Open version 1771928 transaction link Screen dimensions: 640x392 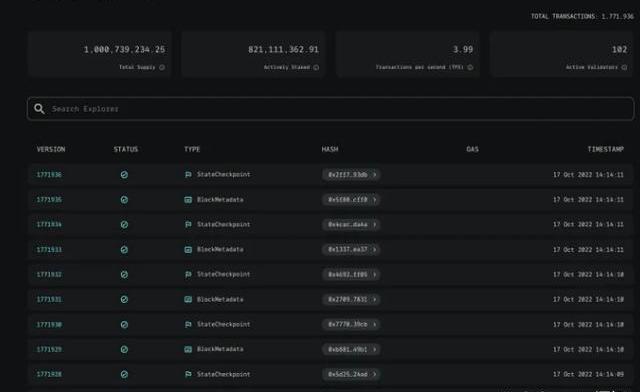click(x=49, y=374)
